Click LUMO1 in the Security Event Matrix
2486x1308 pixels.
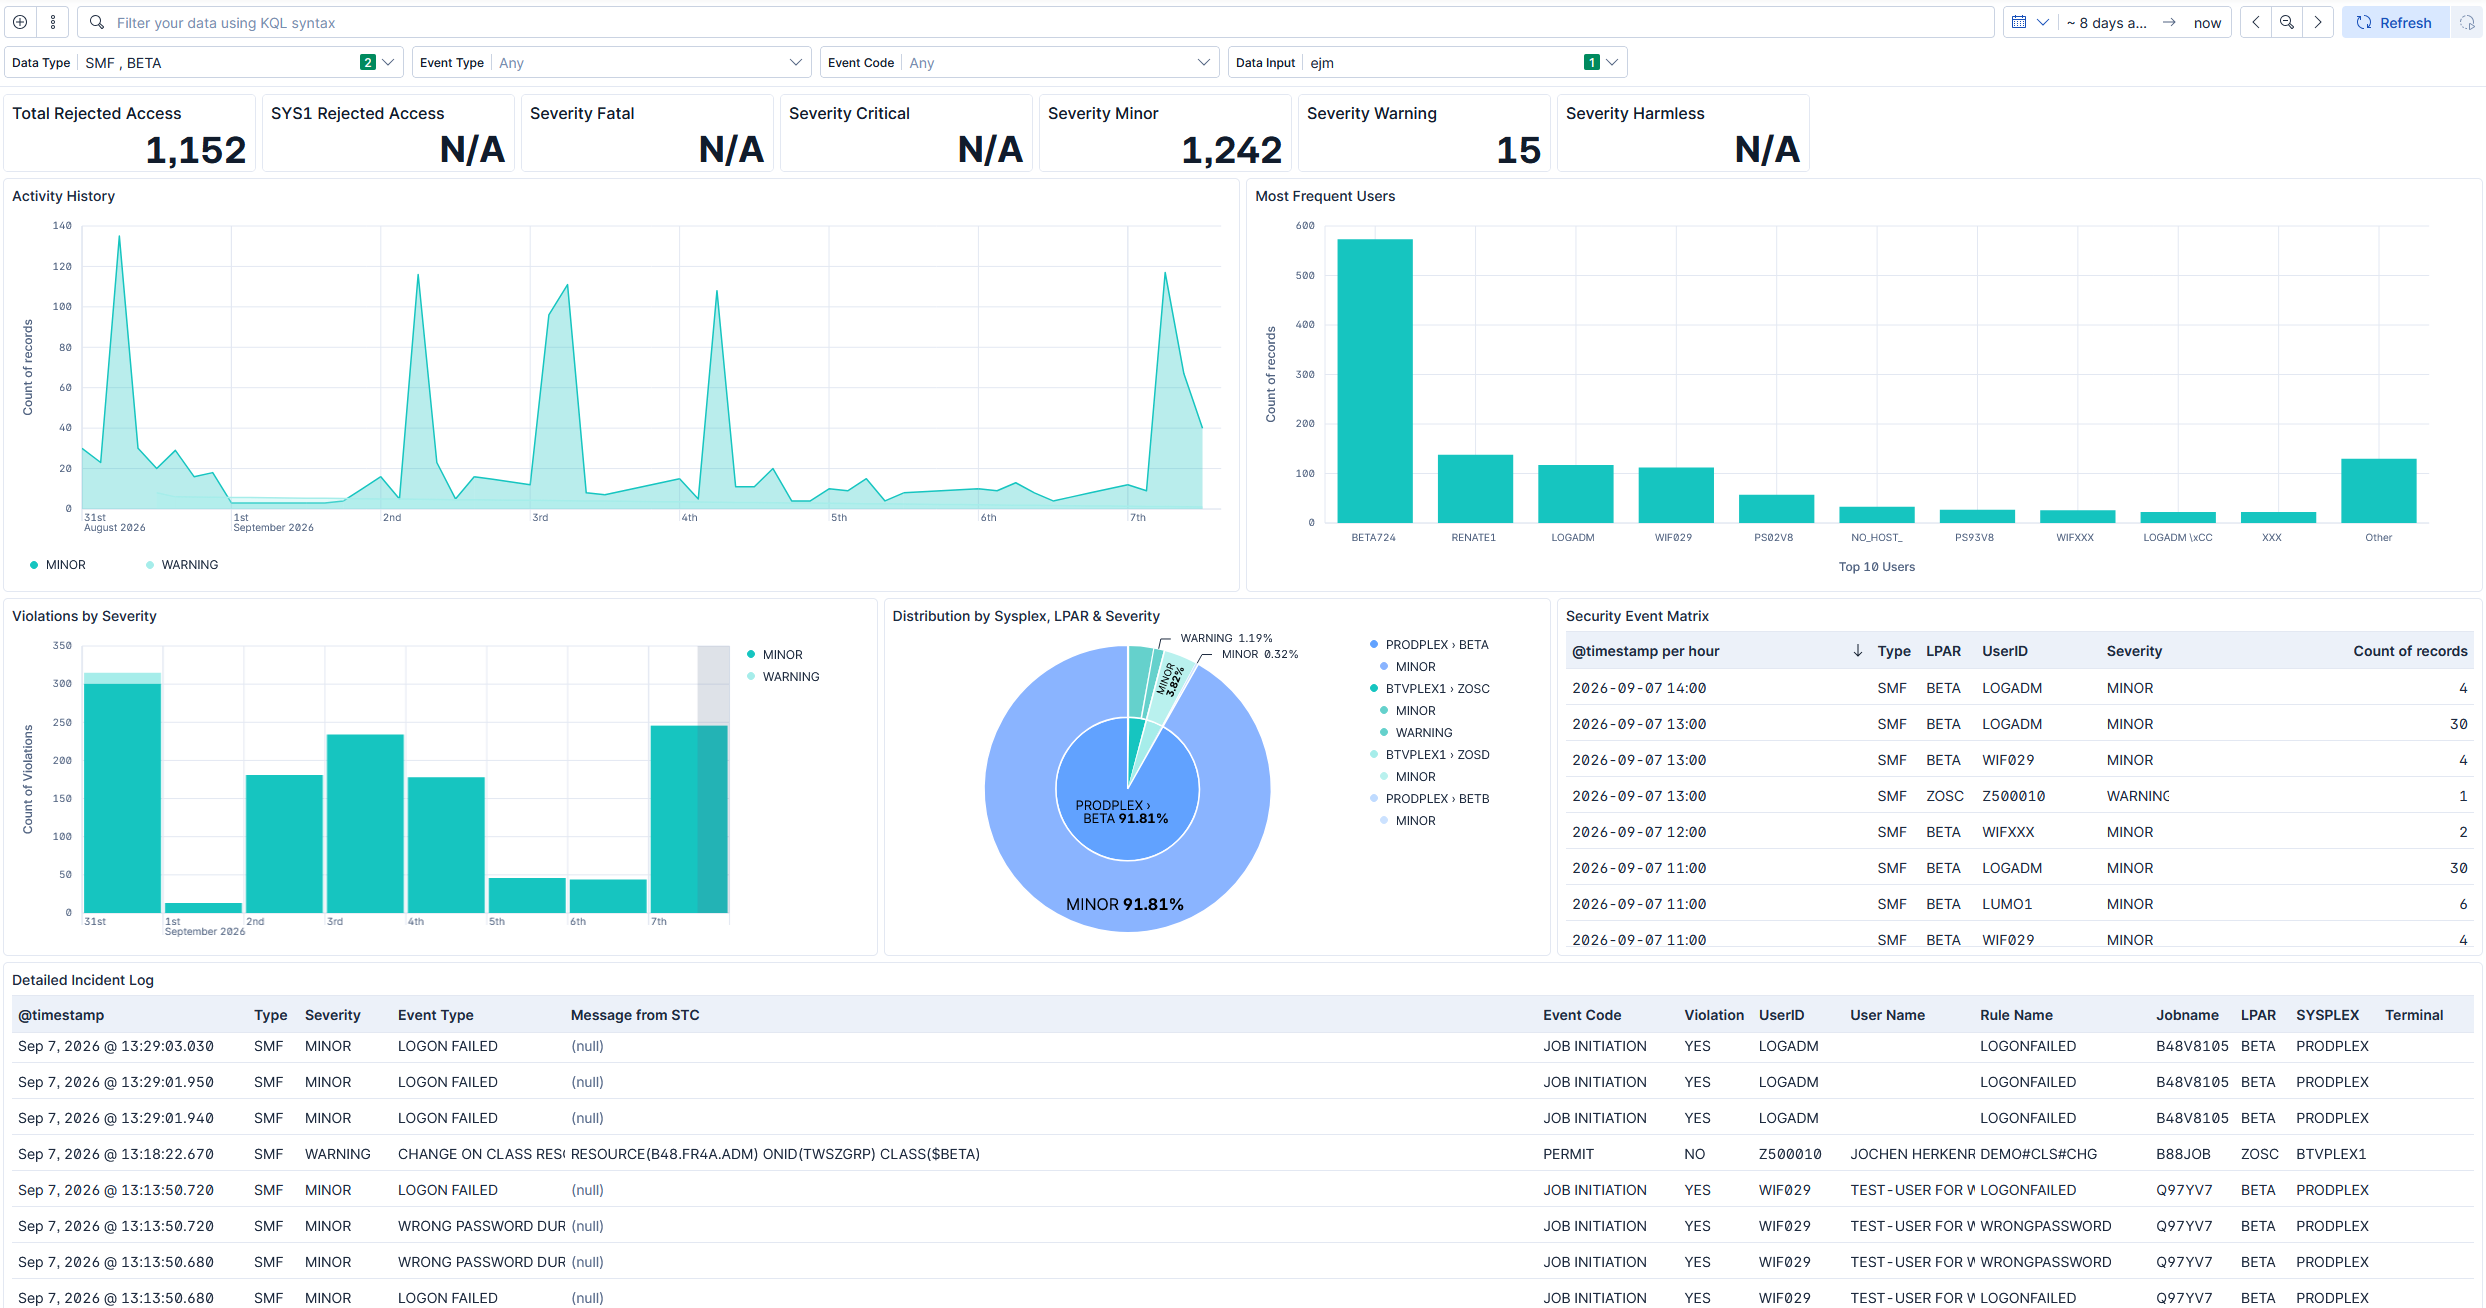click(x=2007, y=904)
